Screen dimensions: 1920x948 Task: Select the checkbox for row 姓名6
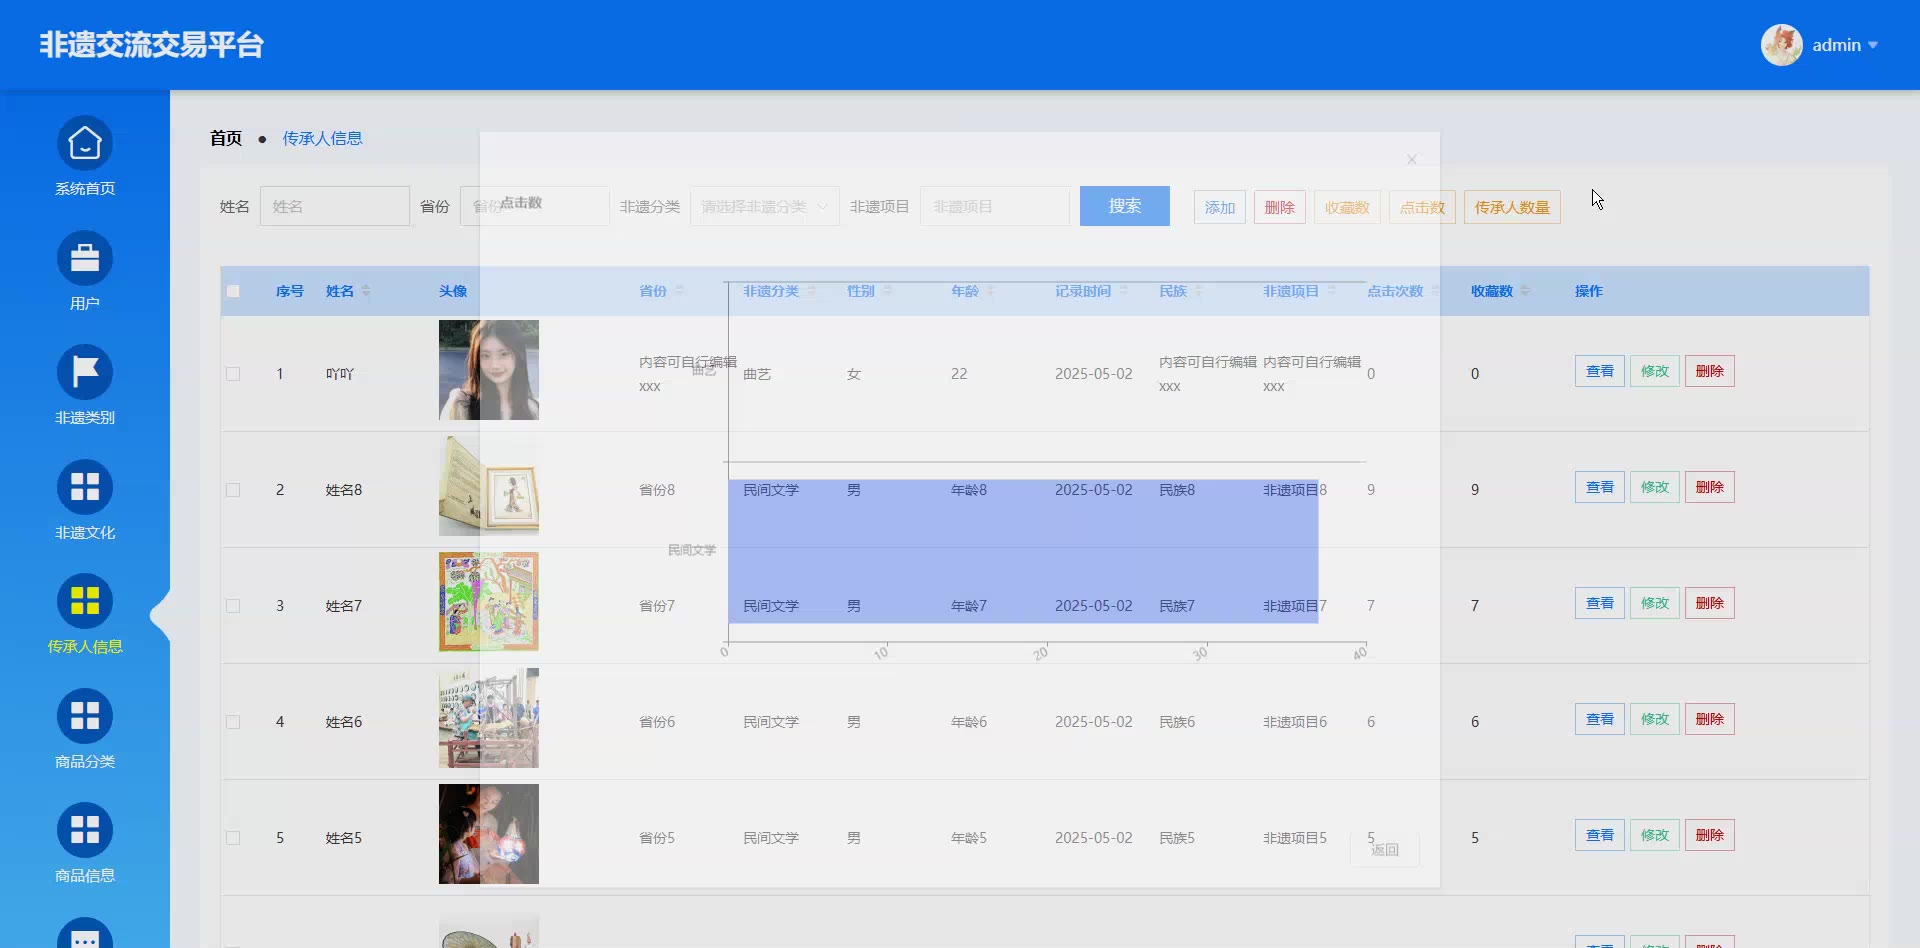point(233,722)
